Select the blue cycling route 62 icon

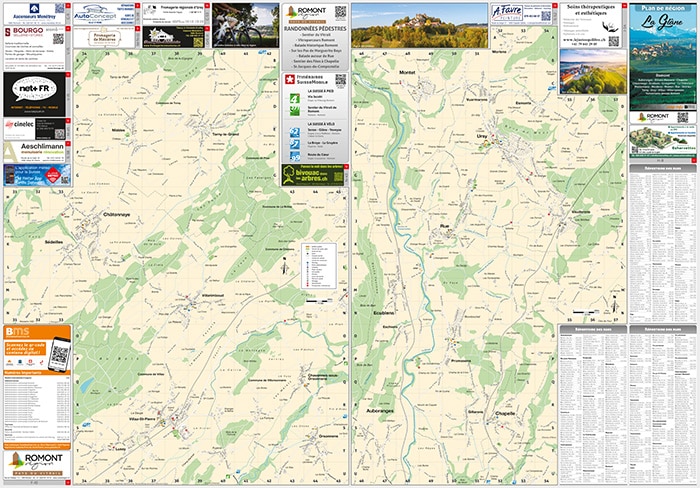pos(295,132)
